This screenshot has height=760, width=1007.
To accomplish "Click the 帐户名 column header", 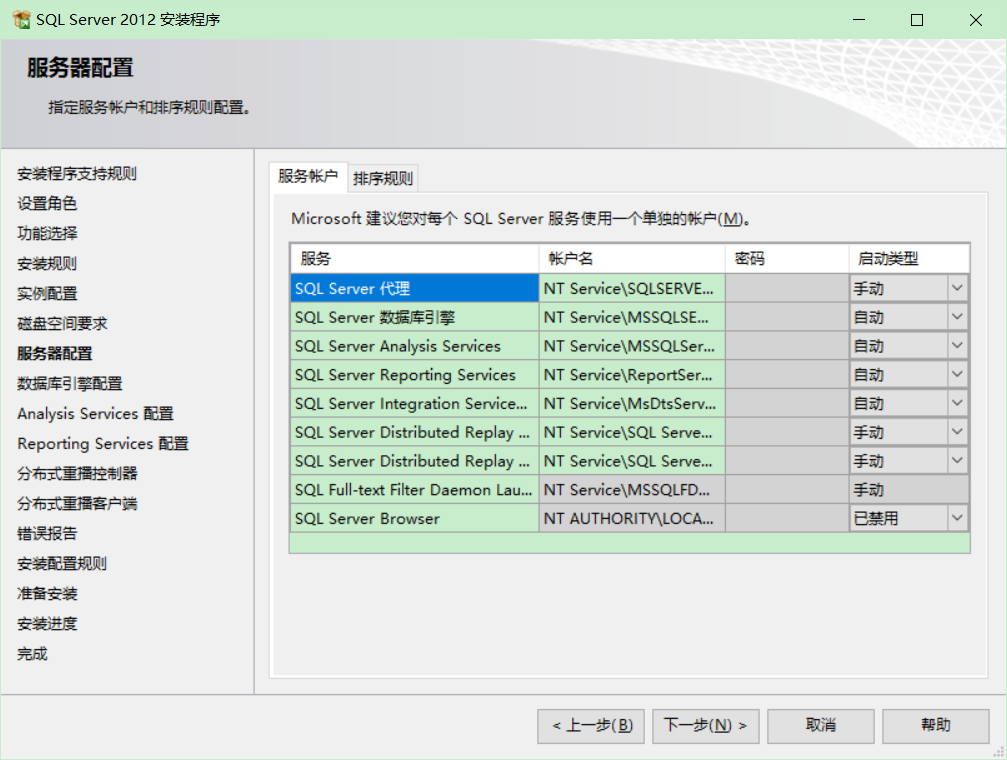I will click(632, 259).
